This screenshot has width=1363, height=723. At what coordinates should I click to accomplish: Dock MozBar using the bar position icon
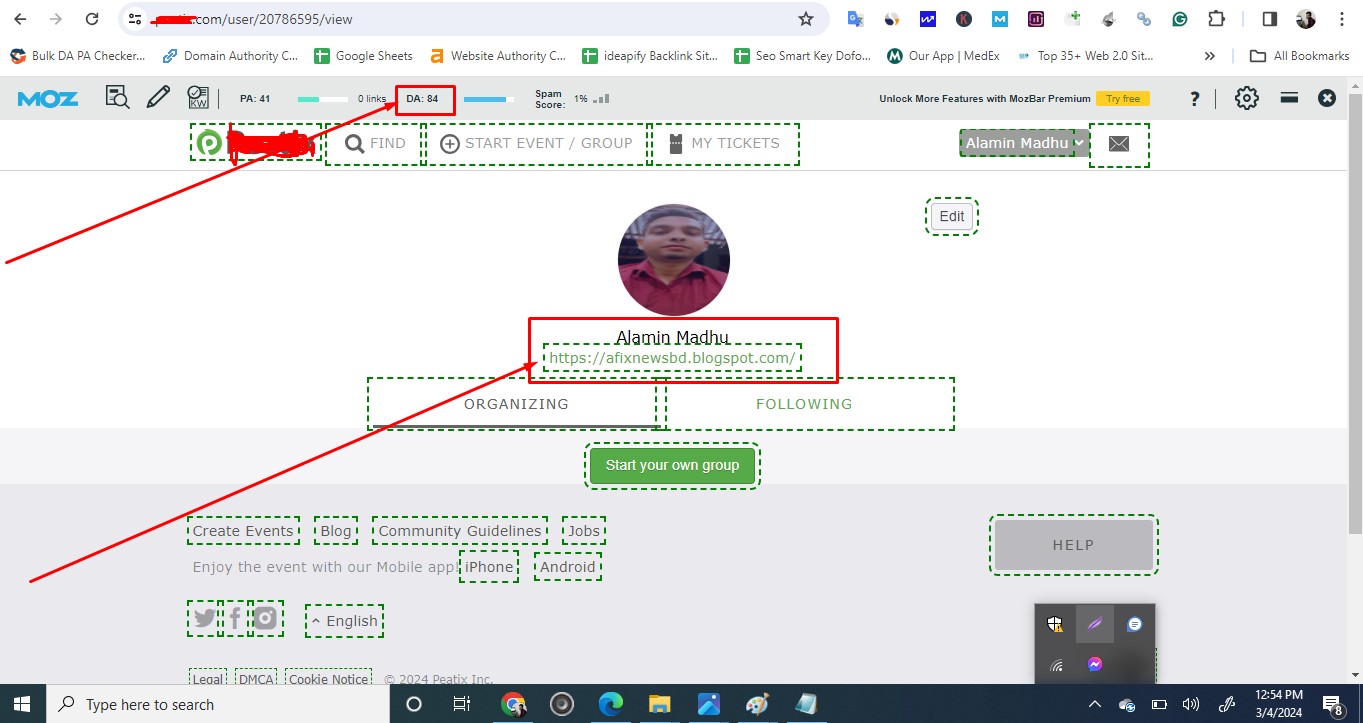[x=1289, y=97]
